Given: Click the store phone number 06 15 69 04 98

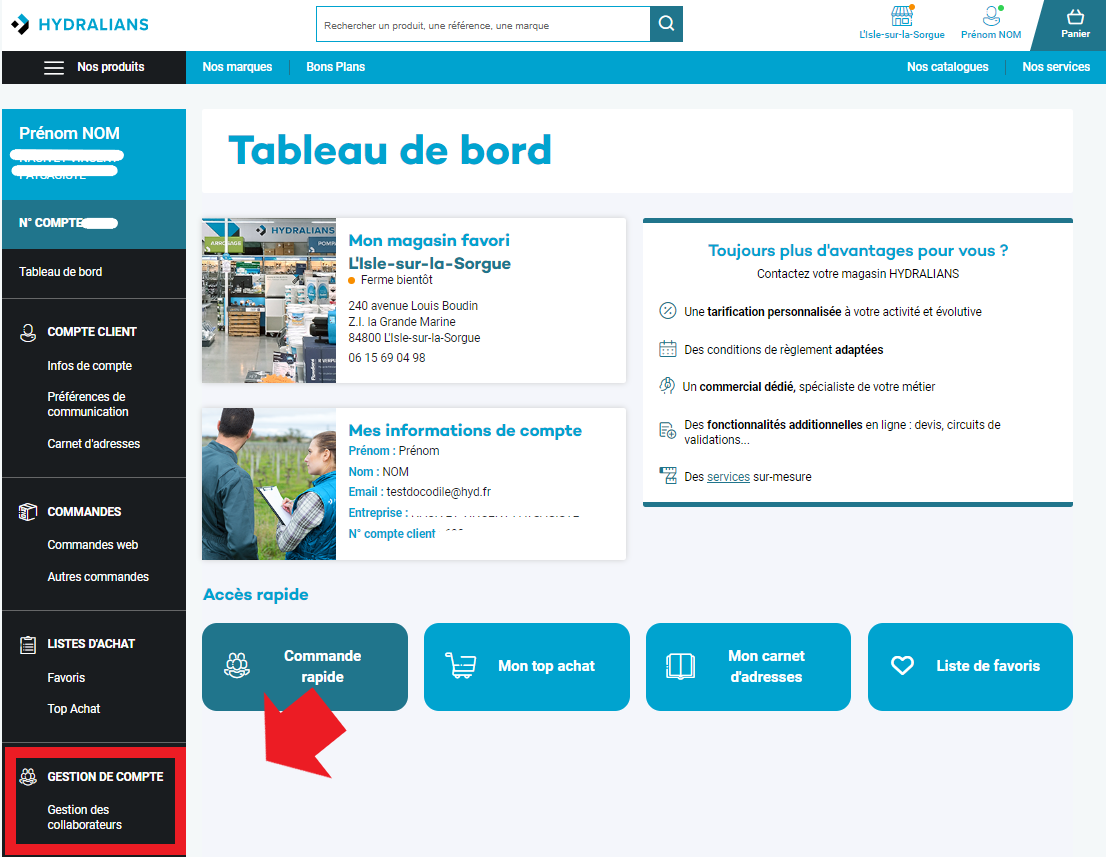Looking at the screenshot, I should pos(387,358).
